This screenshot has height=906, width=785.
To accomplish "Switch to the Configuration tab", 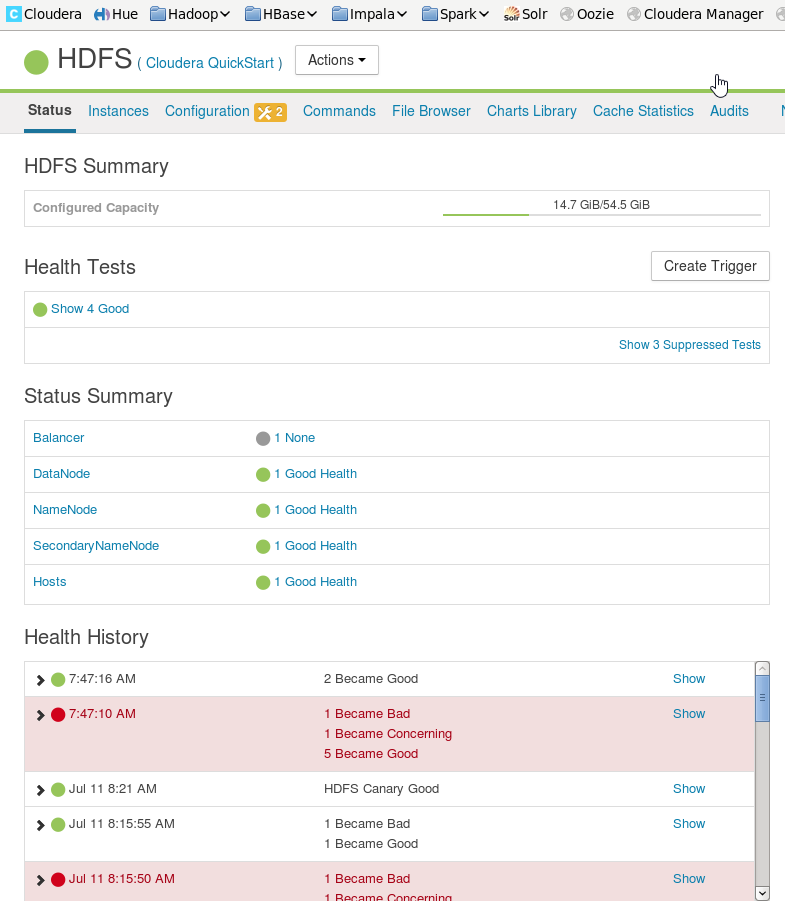I will (207, 111).
